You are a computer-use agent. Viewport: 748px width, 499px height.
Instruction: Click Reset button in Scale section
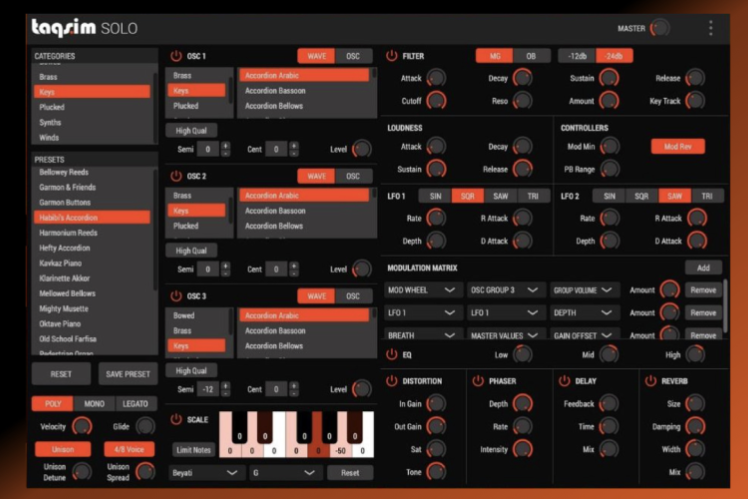pos(350,473)
